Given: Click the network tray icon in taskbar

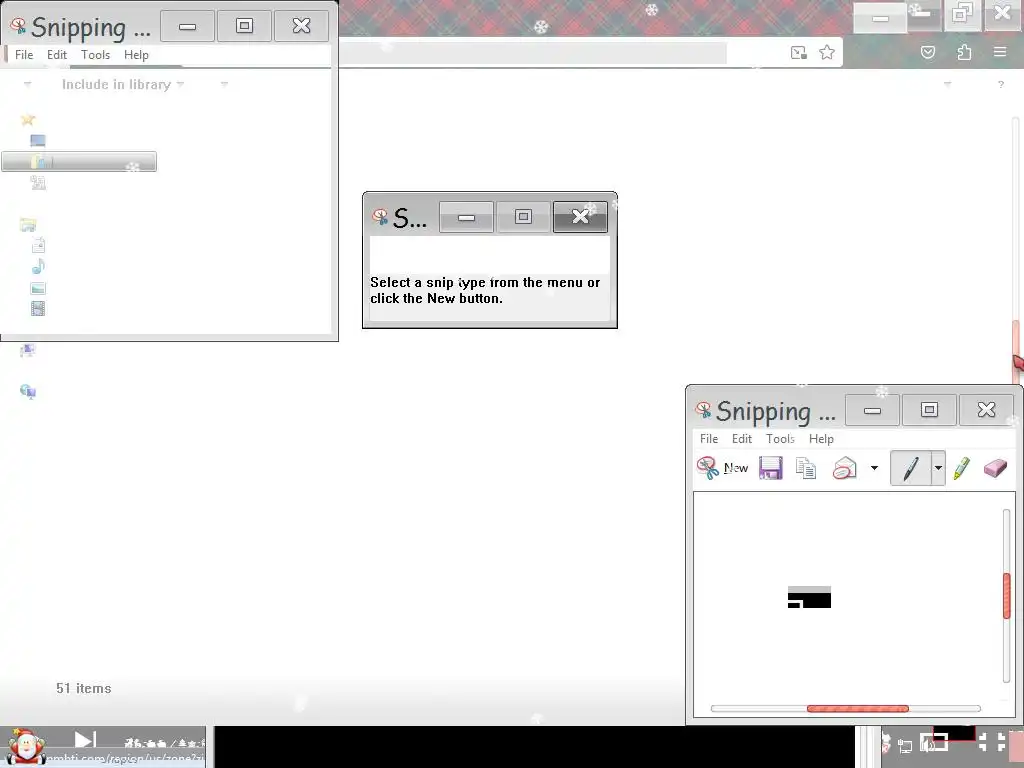Looking at the screenshot, I should coord(904,745).
